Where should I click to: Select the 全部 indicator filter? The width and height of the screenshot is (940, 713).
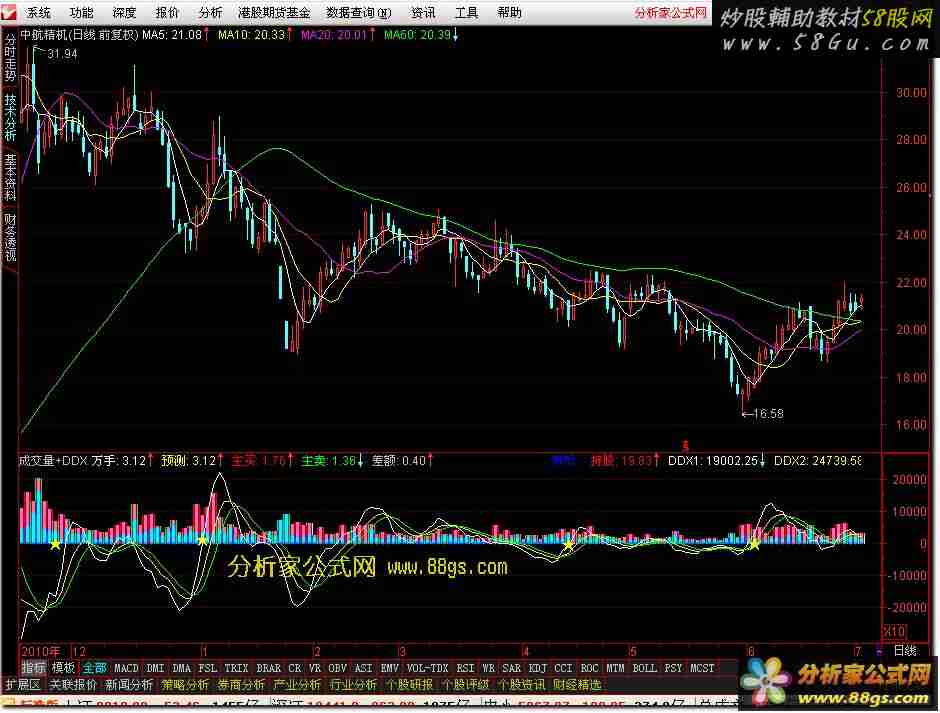coord(94,667)
